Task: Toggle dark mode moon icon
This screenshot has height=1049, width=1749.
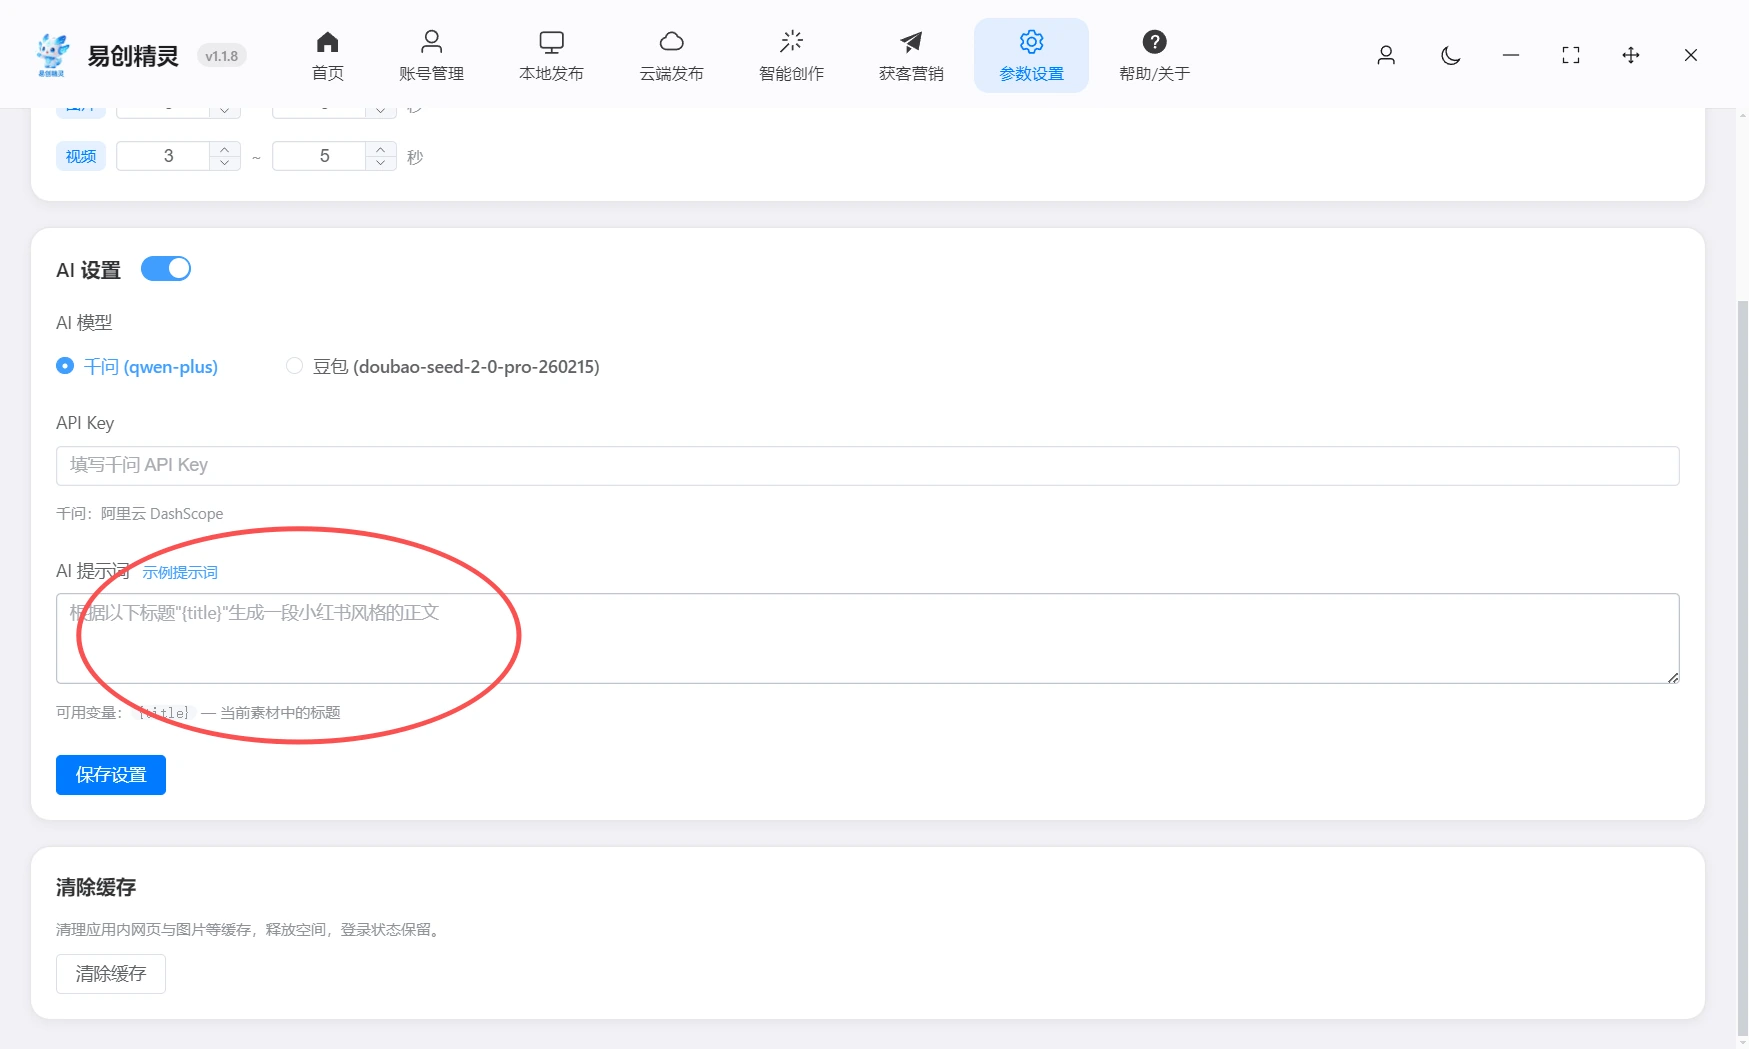Action: click(x=1451, y=55)
